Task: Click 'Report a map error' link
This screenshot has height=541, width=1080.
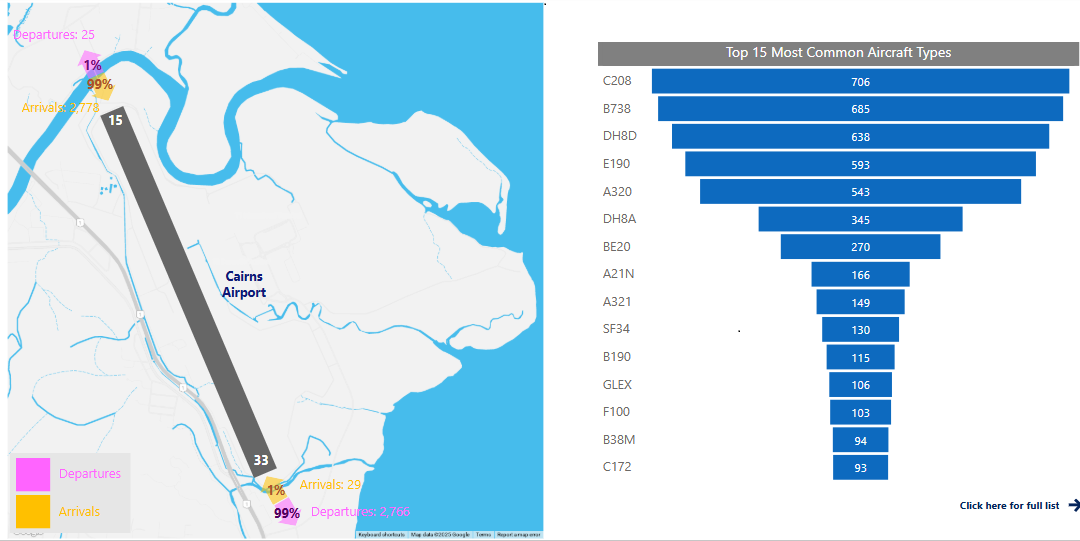Action: click(519, 535)
